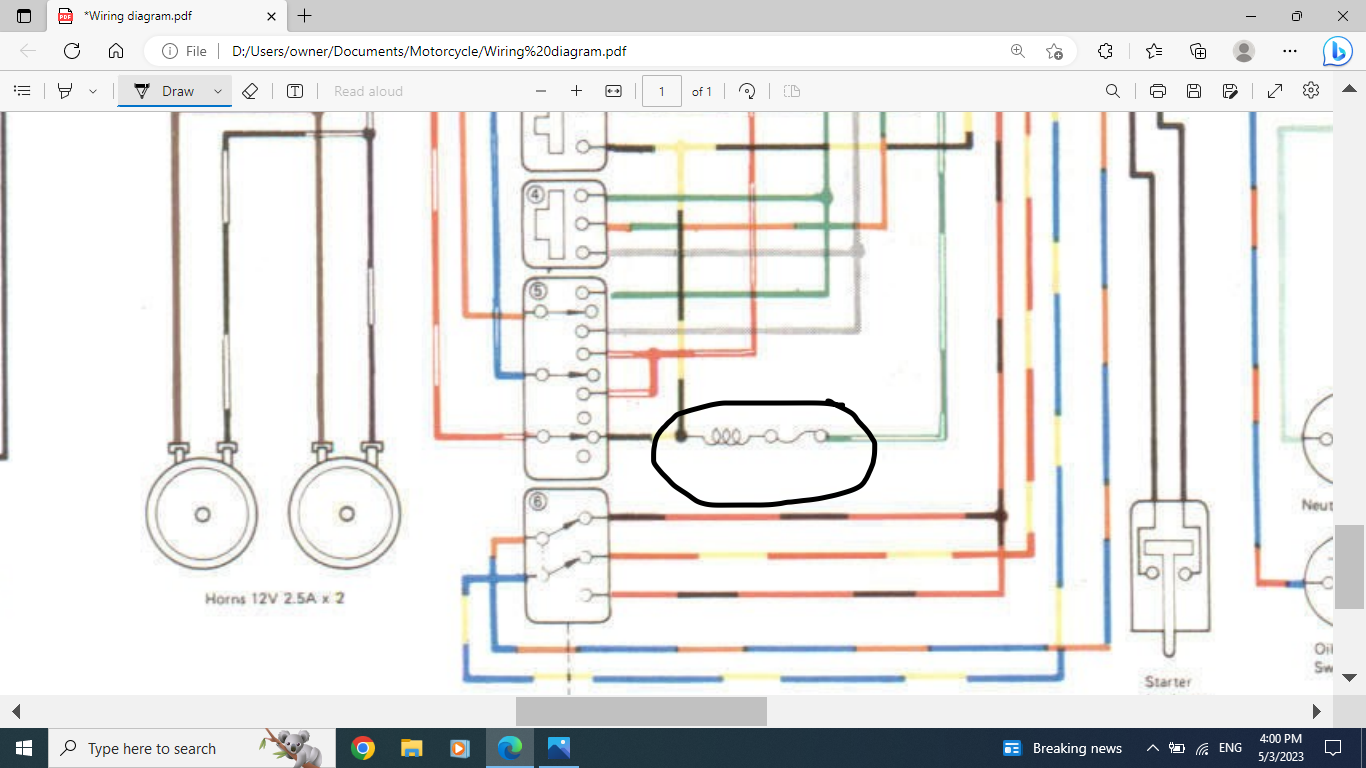This screenshot has width=1366, height=768.
Task: Click the page number input field
Action: pyautogui.click(x=661, y=91)
